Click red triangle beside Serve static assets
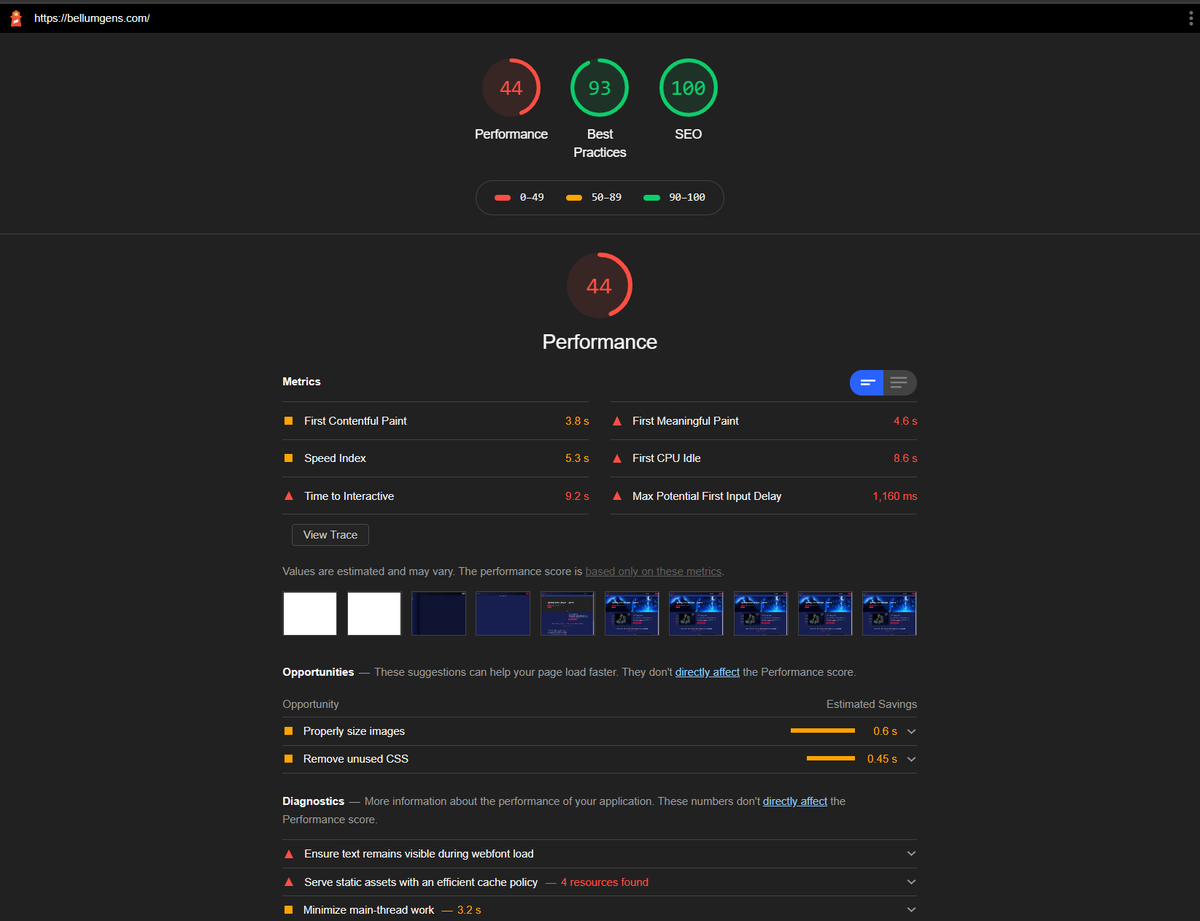This screenshot has width=1200, height=921. [289, 882]
